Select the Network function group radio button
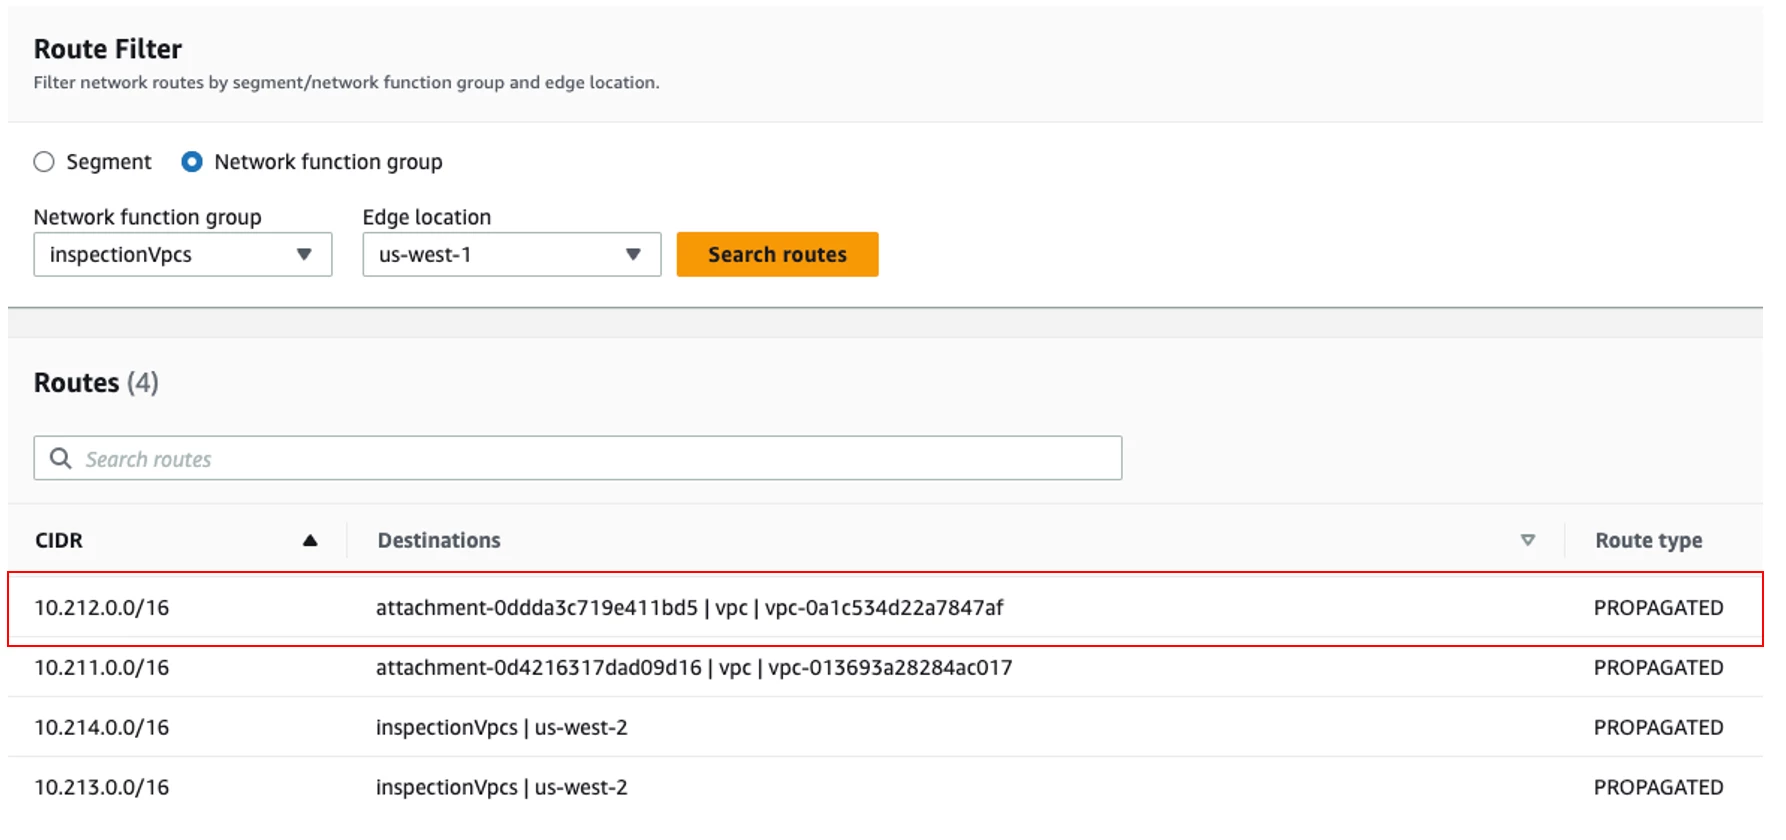1786x840 pixels. [192, 162]
